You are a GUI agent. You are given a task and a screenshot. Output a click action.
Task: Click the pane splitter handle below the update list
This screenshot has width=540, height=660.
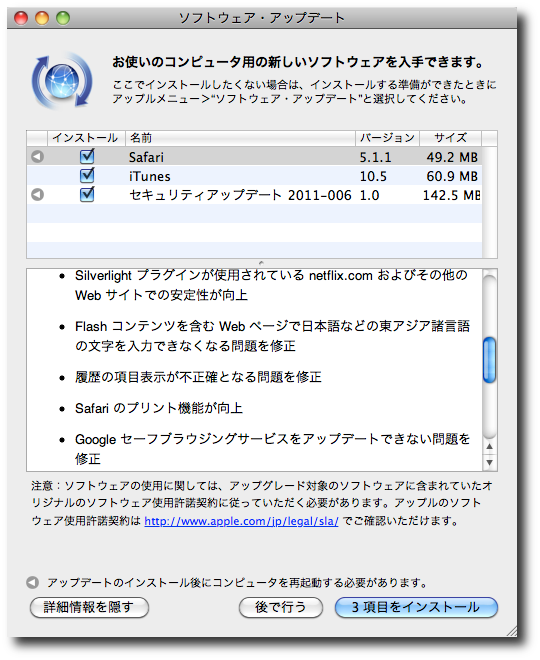pos(261,263)
